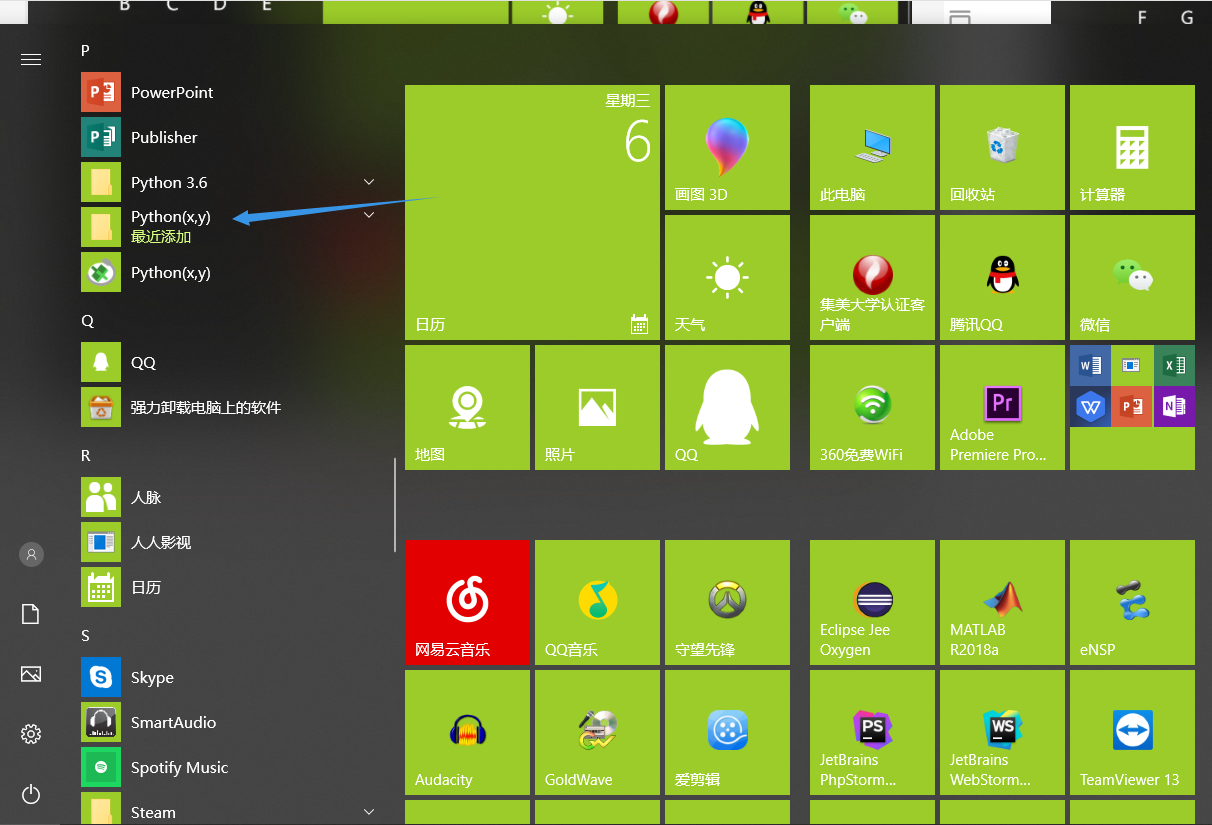
Task: Open Excel in the Office tile folder
Action: (1174, 365)
